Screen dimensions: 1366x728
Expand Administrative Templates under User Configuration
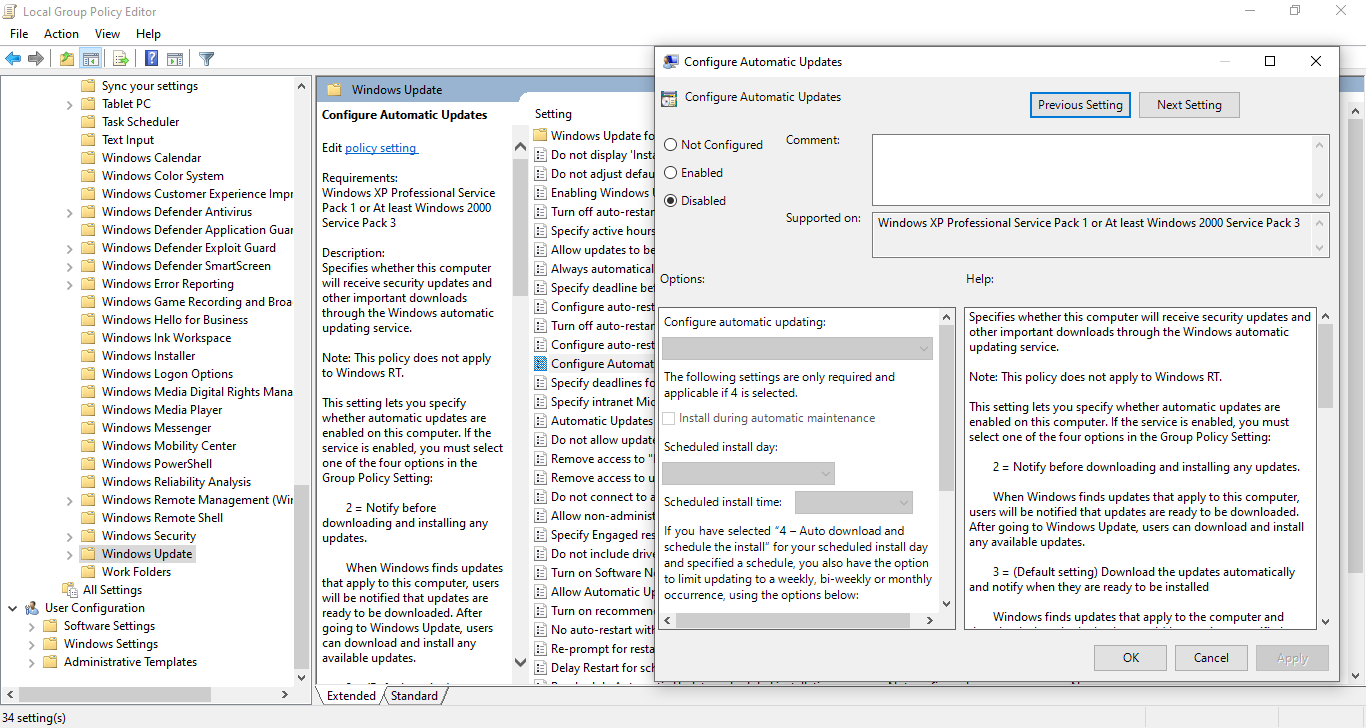31,662
